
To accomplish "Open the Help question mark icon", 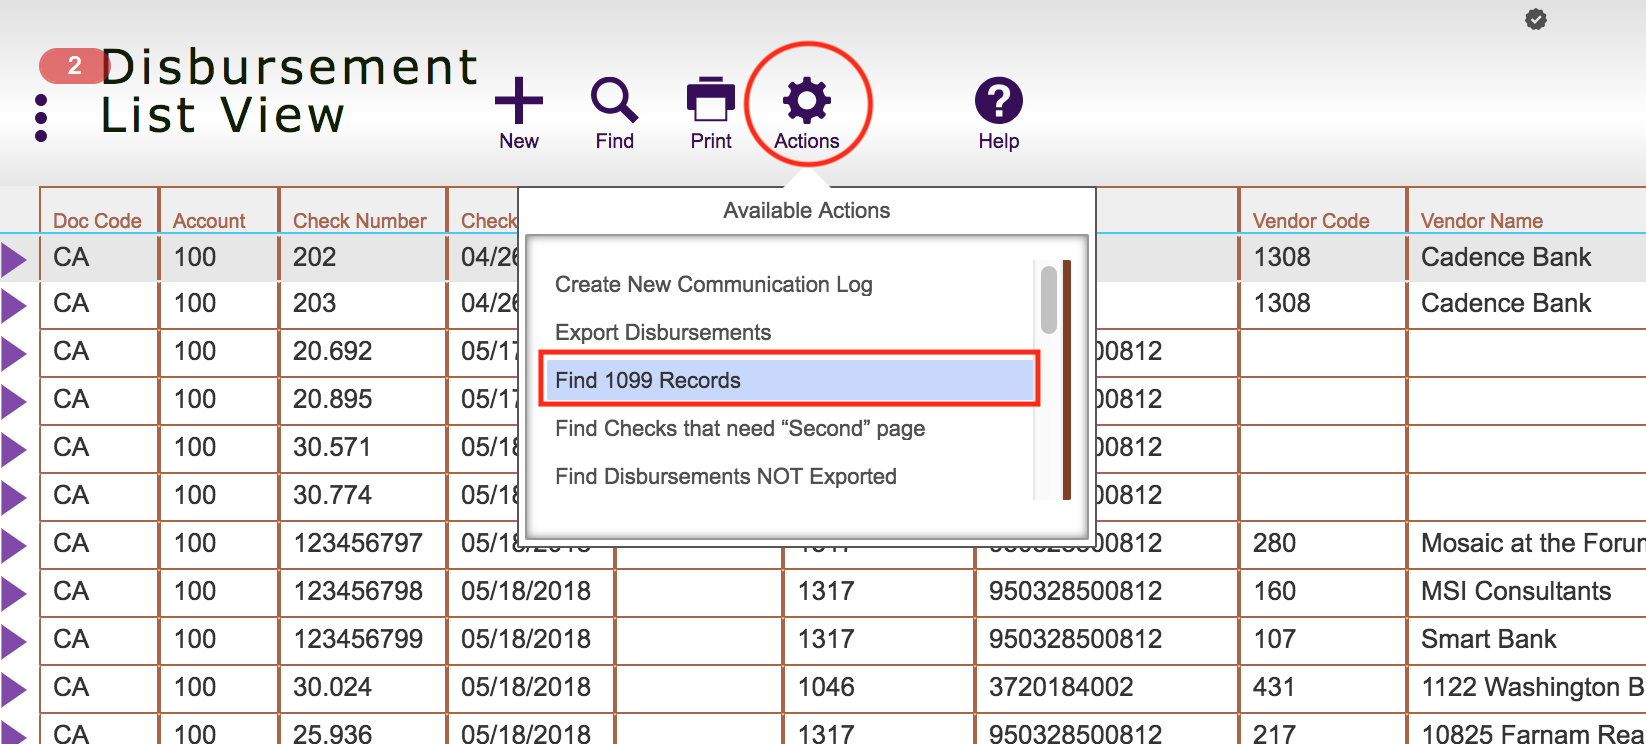I will (x=998, y=101).
